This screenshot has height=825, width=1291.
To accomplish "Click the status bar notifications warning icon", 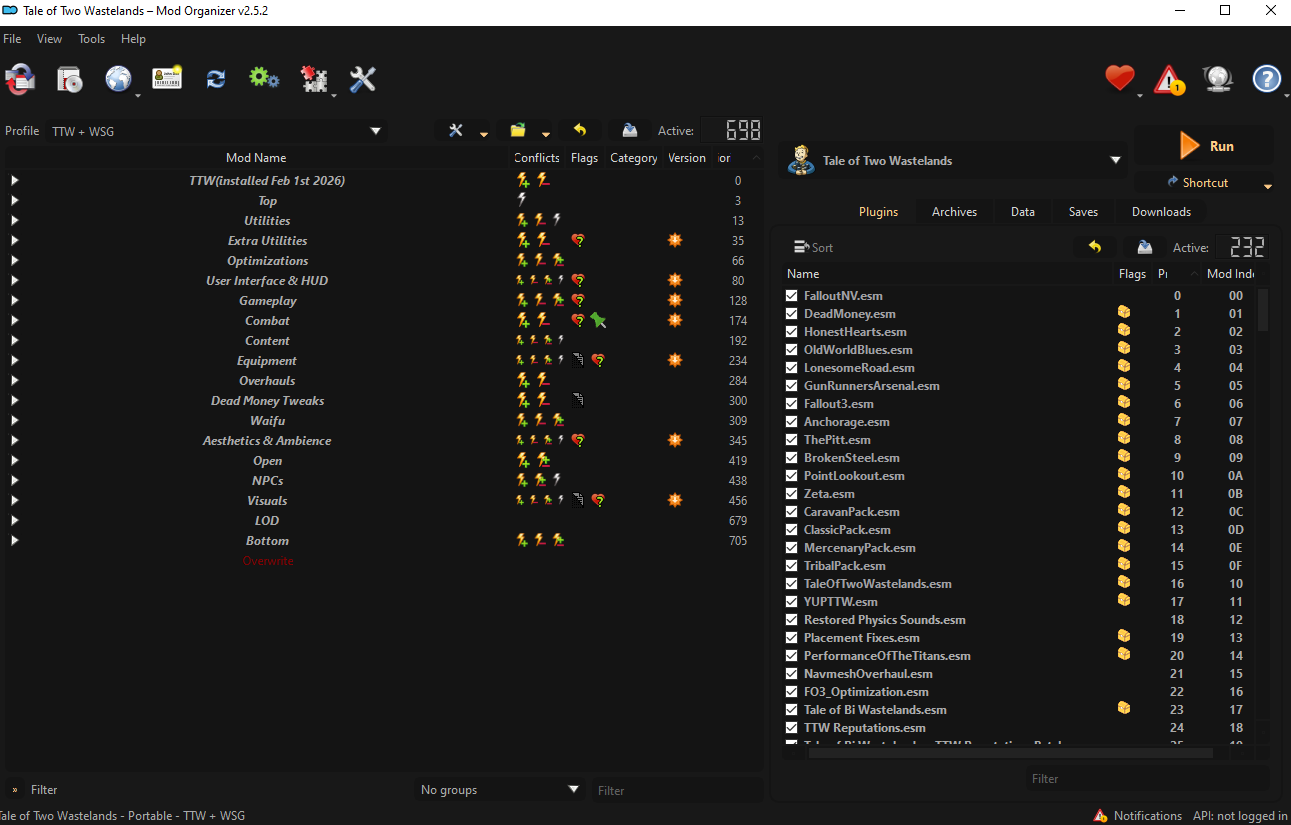I will [x=1101, y=816].
